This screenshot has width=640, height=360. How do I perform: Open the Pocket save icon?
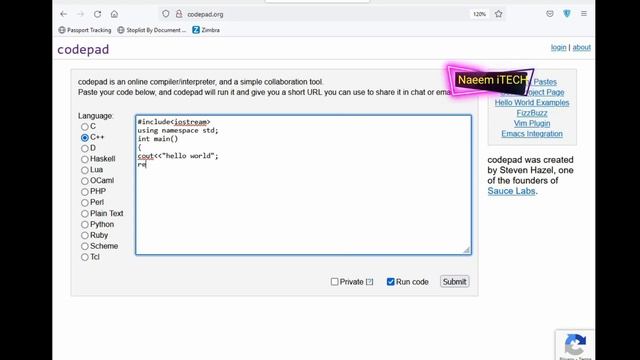pyautogui.click(x=550, y=14)
